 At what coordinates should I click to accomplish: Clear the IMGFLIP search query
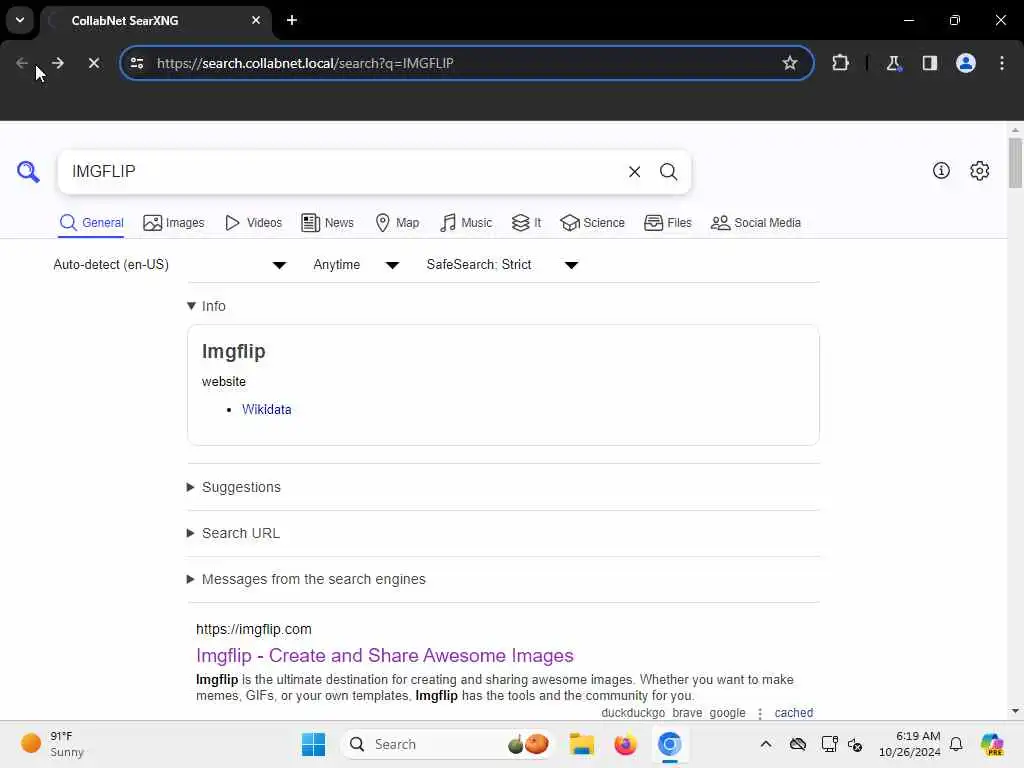(x=634, y=172)
